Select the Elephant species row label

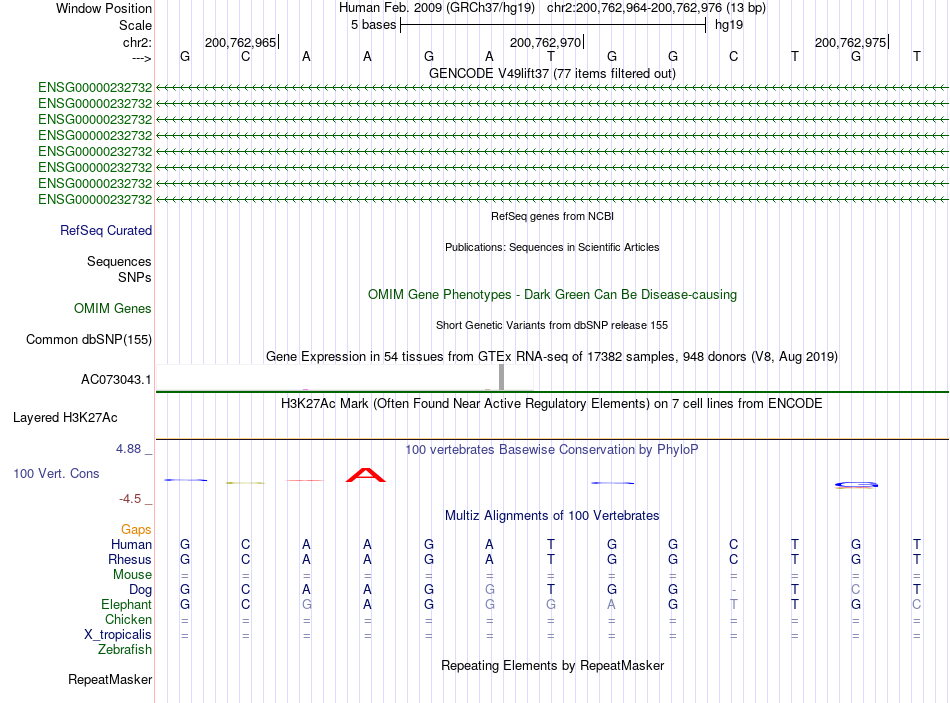[x=126, y=604]
